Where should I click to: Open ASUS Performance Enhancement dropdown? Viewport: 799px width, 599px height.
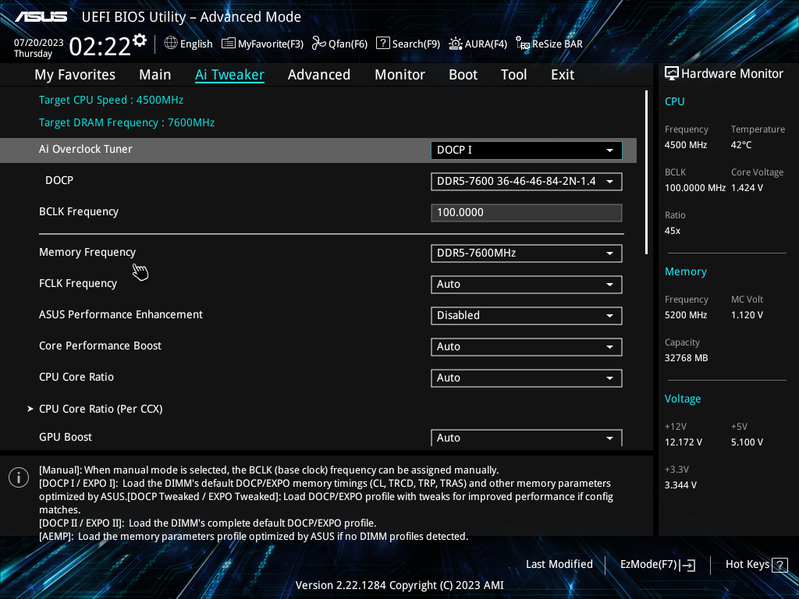(526, 315)
